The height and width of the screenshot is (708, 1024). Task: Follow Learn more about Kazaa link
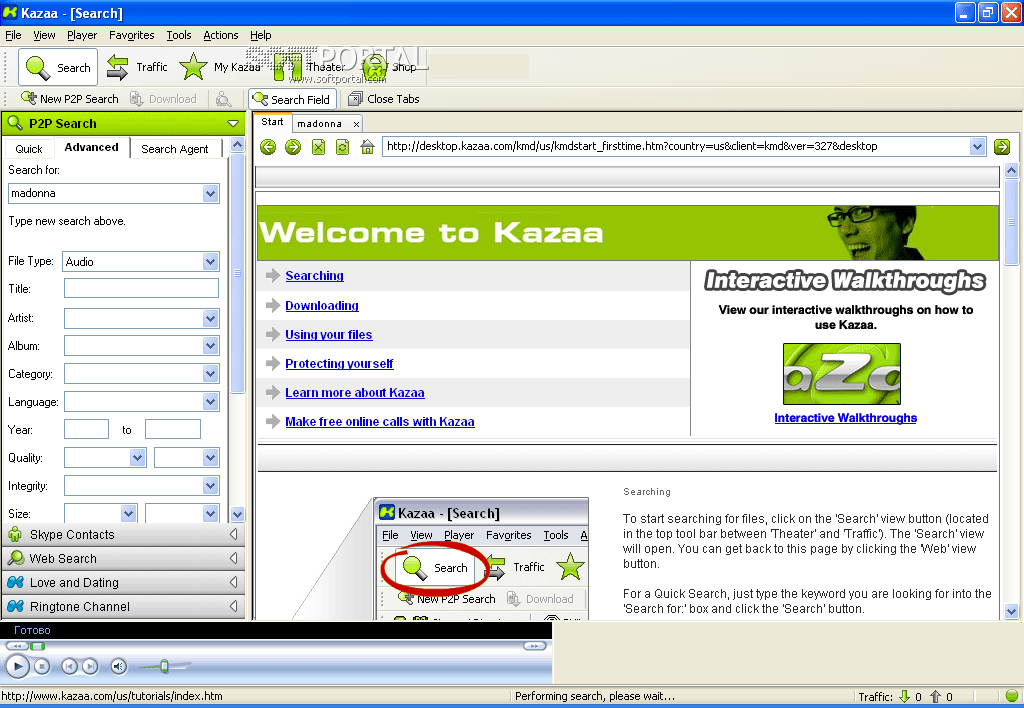[355, 393]
